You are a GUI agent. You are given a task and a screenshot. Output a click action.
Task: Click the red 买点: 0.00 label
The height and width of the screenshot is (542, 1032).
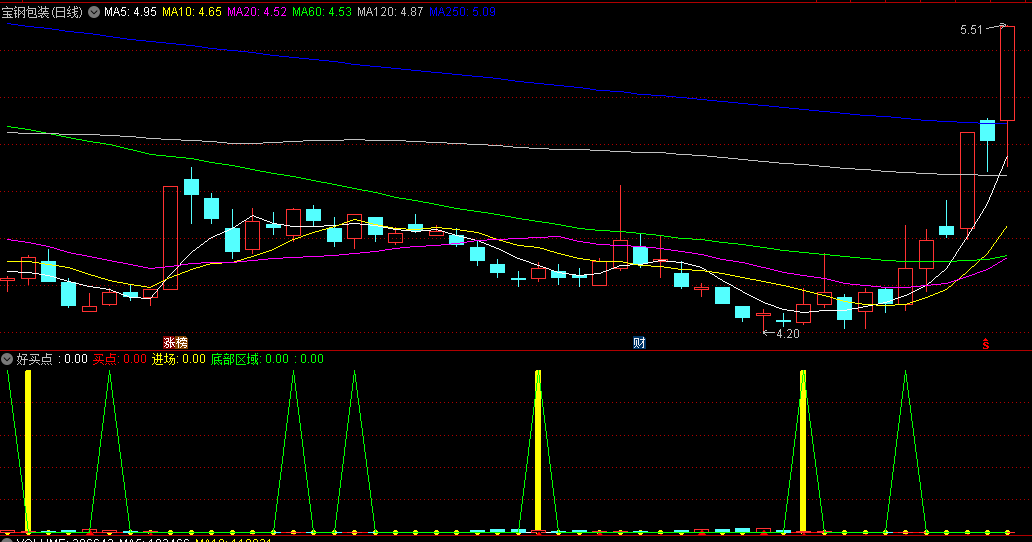[119, 359]
